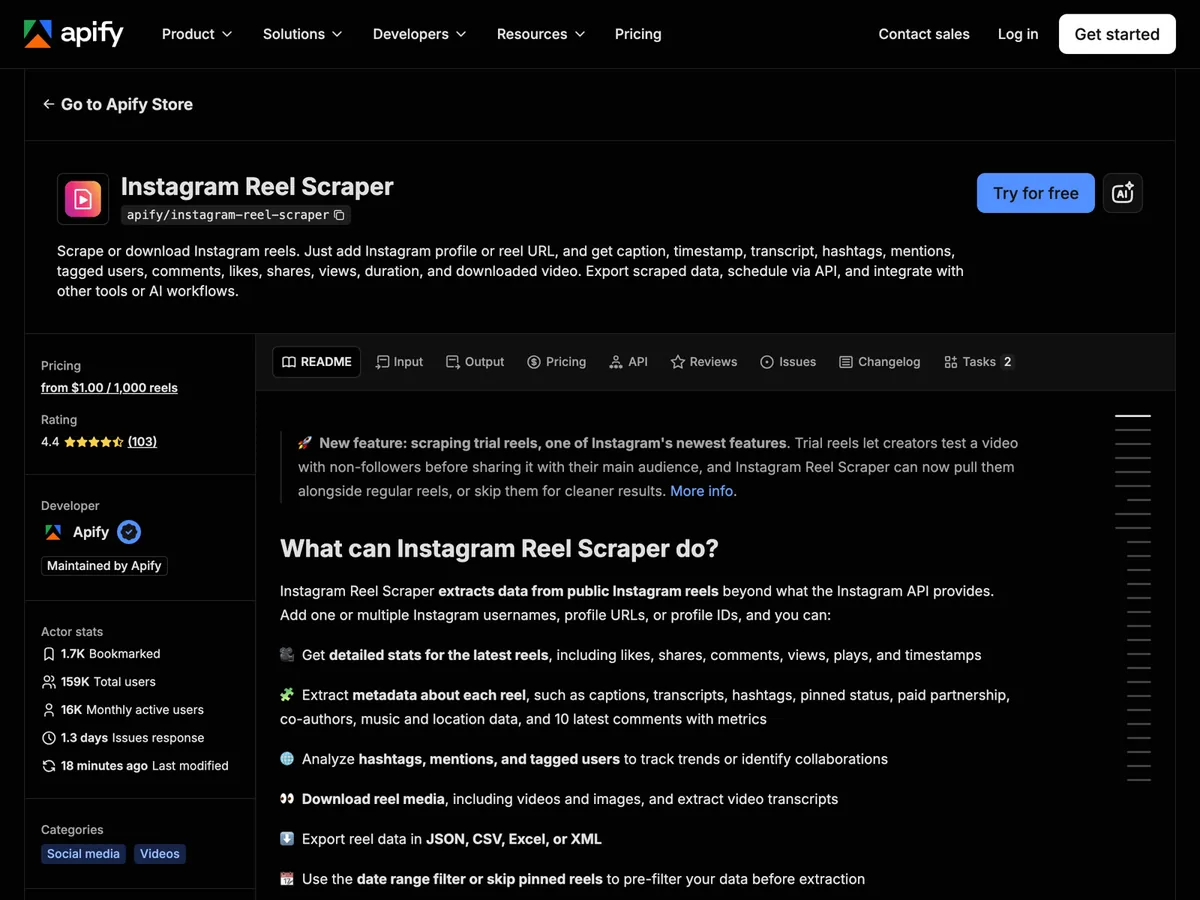Screen dimensions: 1200x900
Task: Open the Pricing tab of the actor
Action: click(557, 362)
